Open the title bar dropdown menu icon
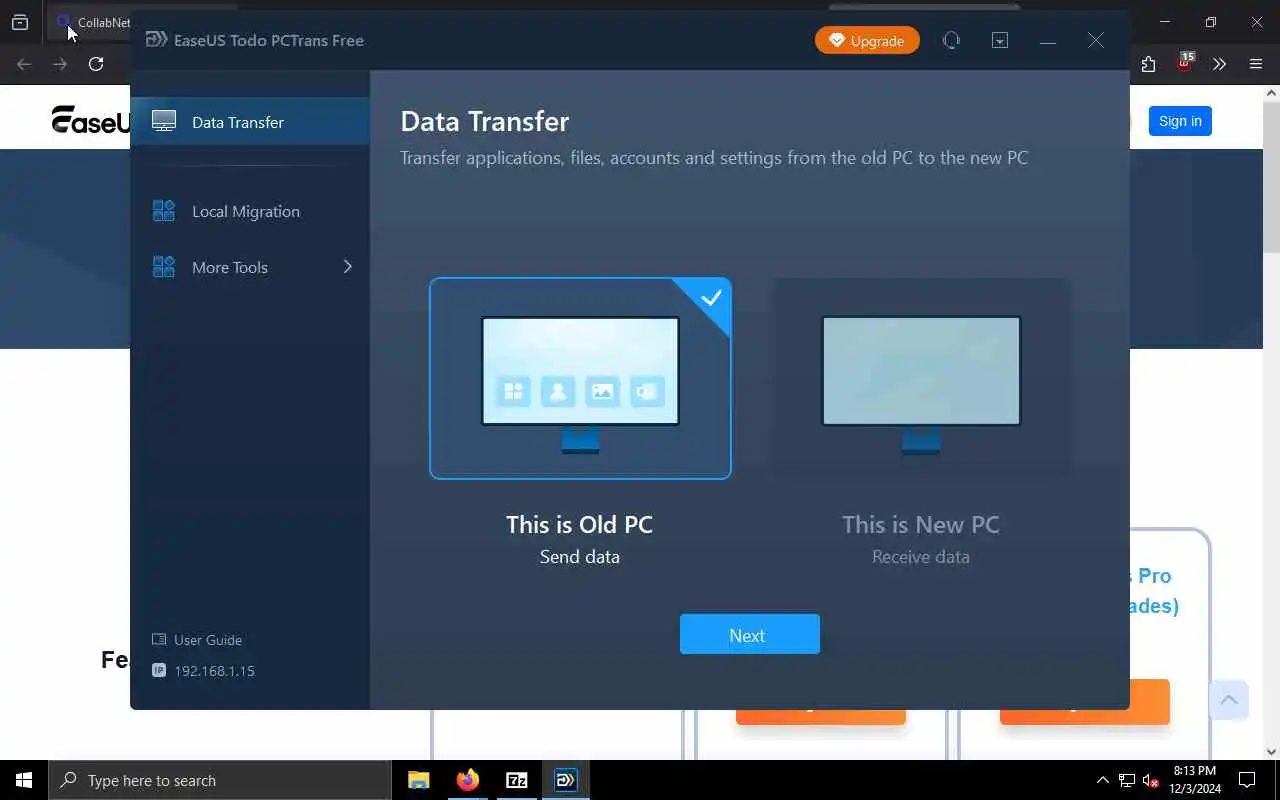 point(1000,40)
